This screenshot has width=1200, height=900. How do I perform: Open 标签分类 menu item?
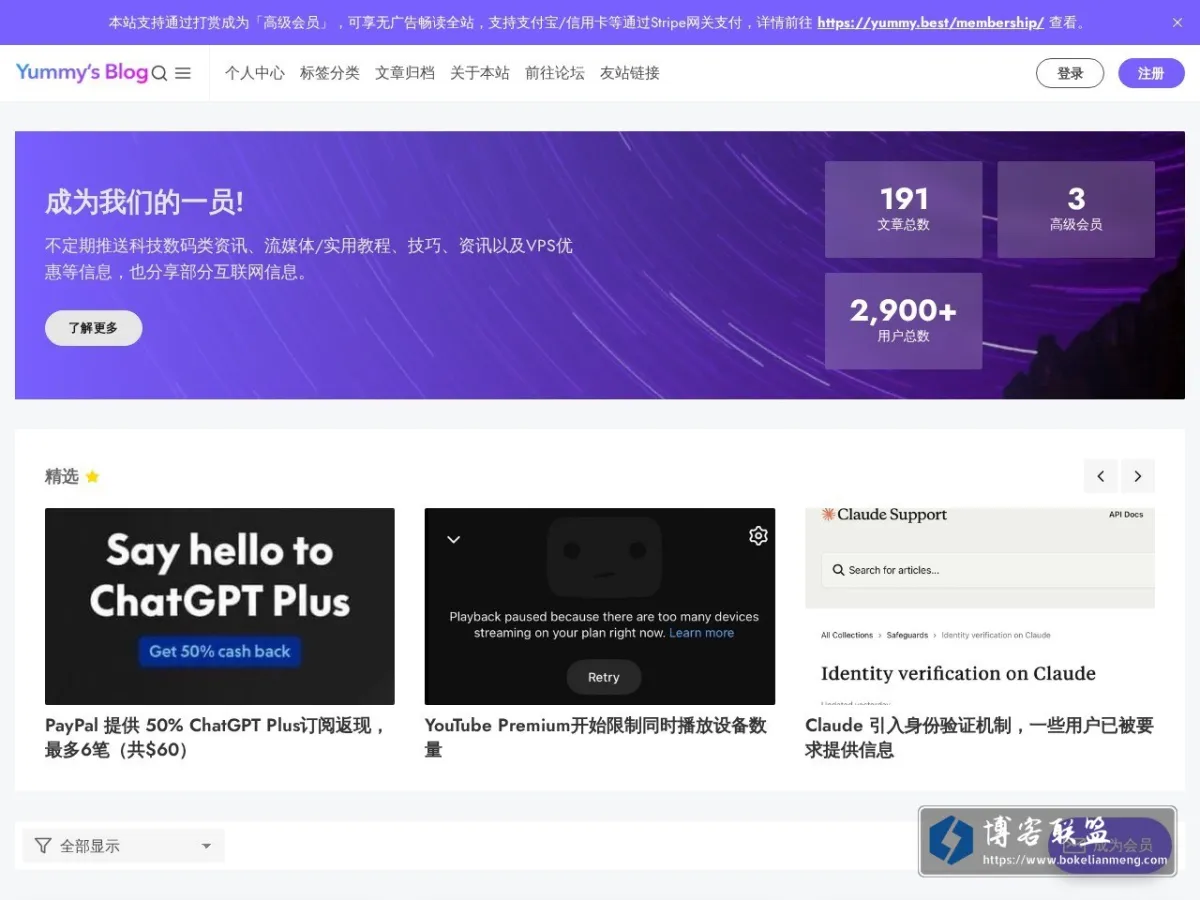pyautogui.click(x=330, y=73)
